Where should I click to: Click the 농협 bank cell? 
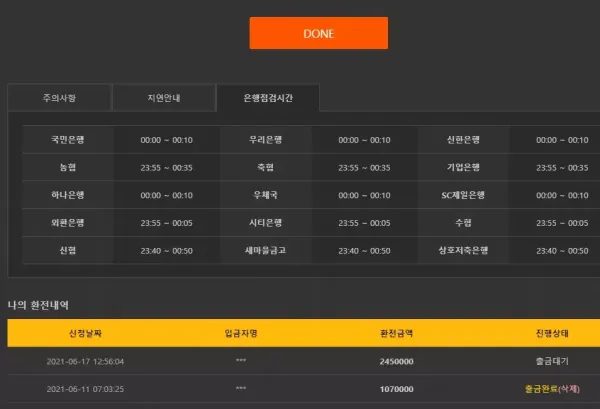click(68, 167)
